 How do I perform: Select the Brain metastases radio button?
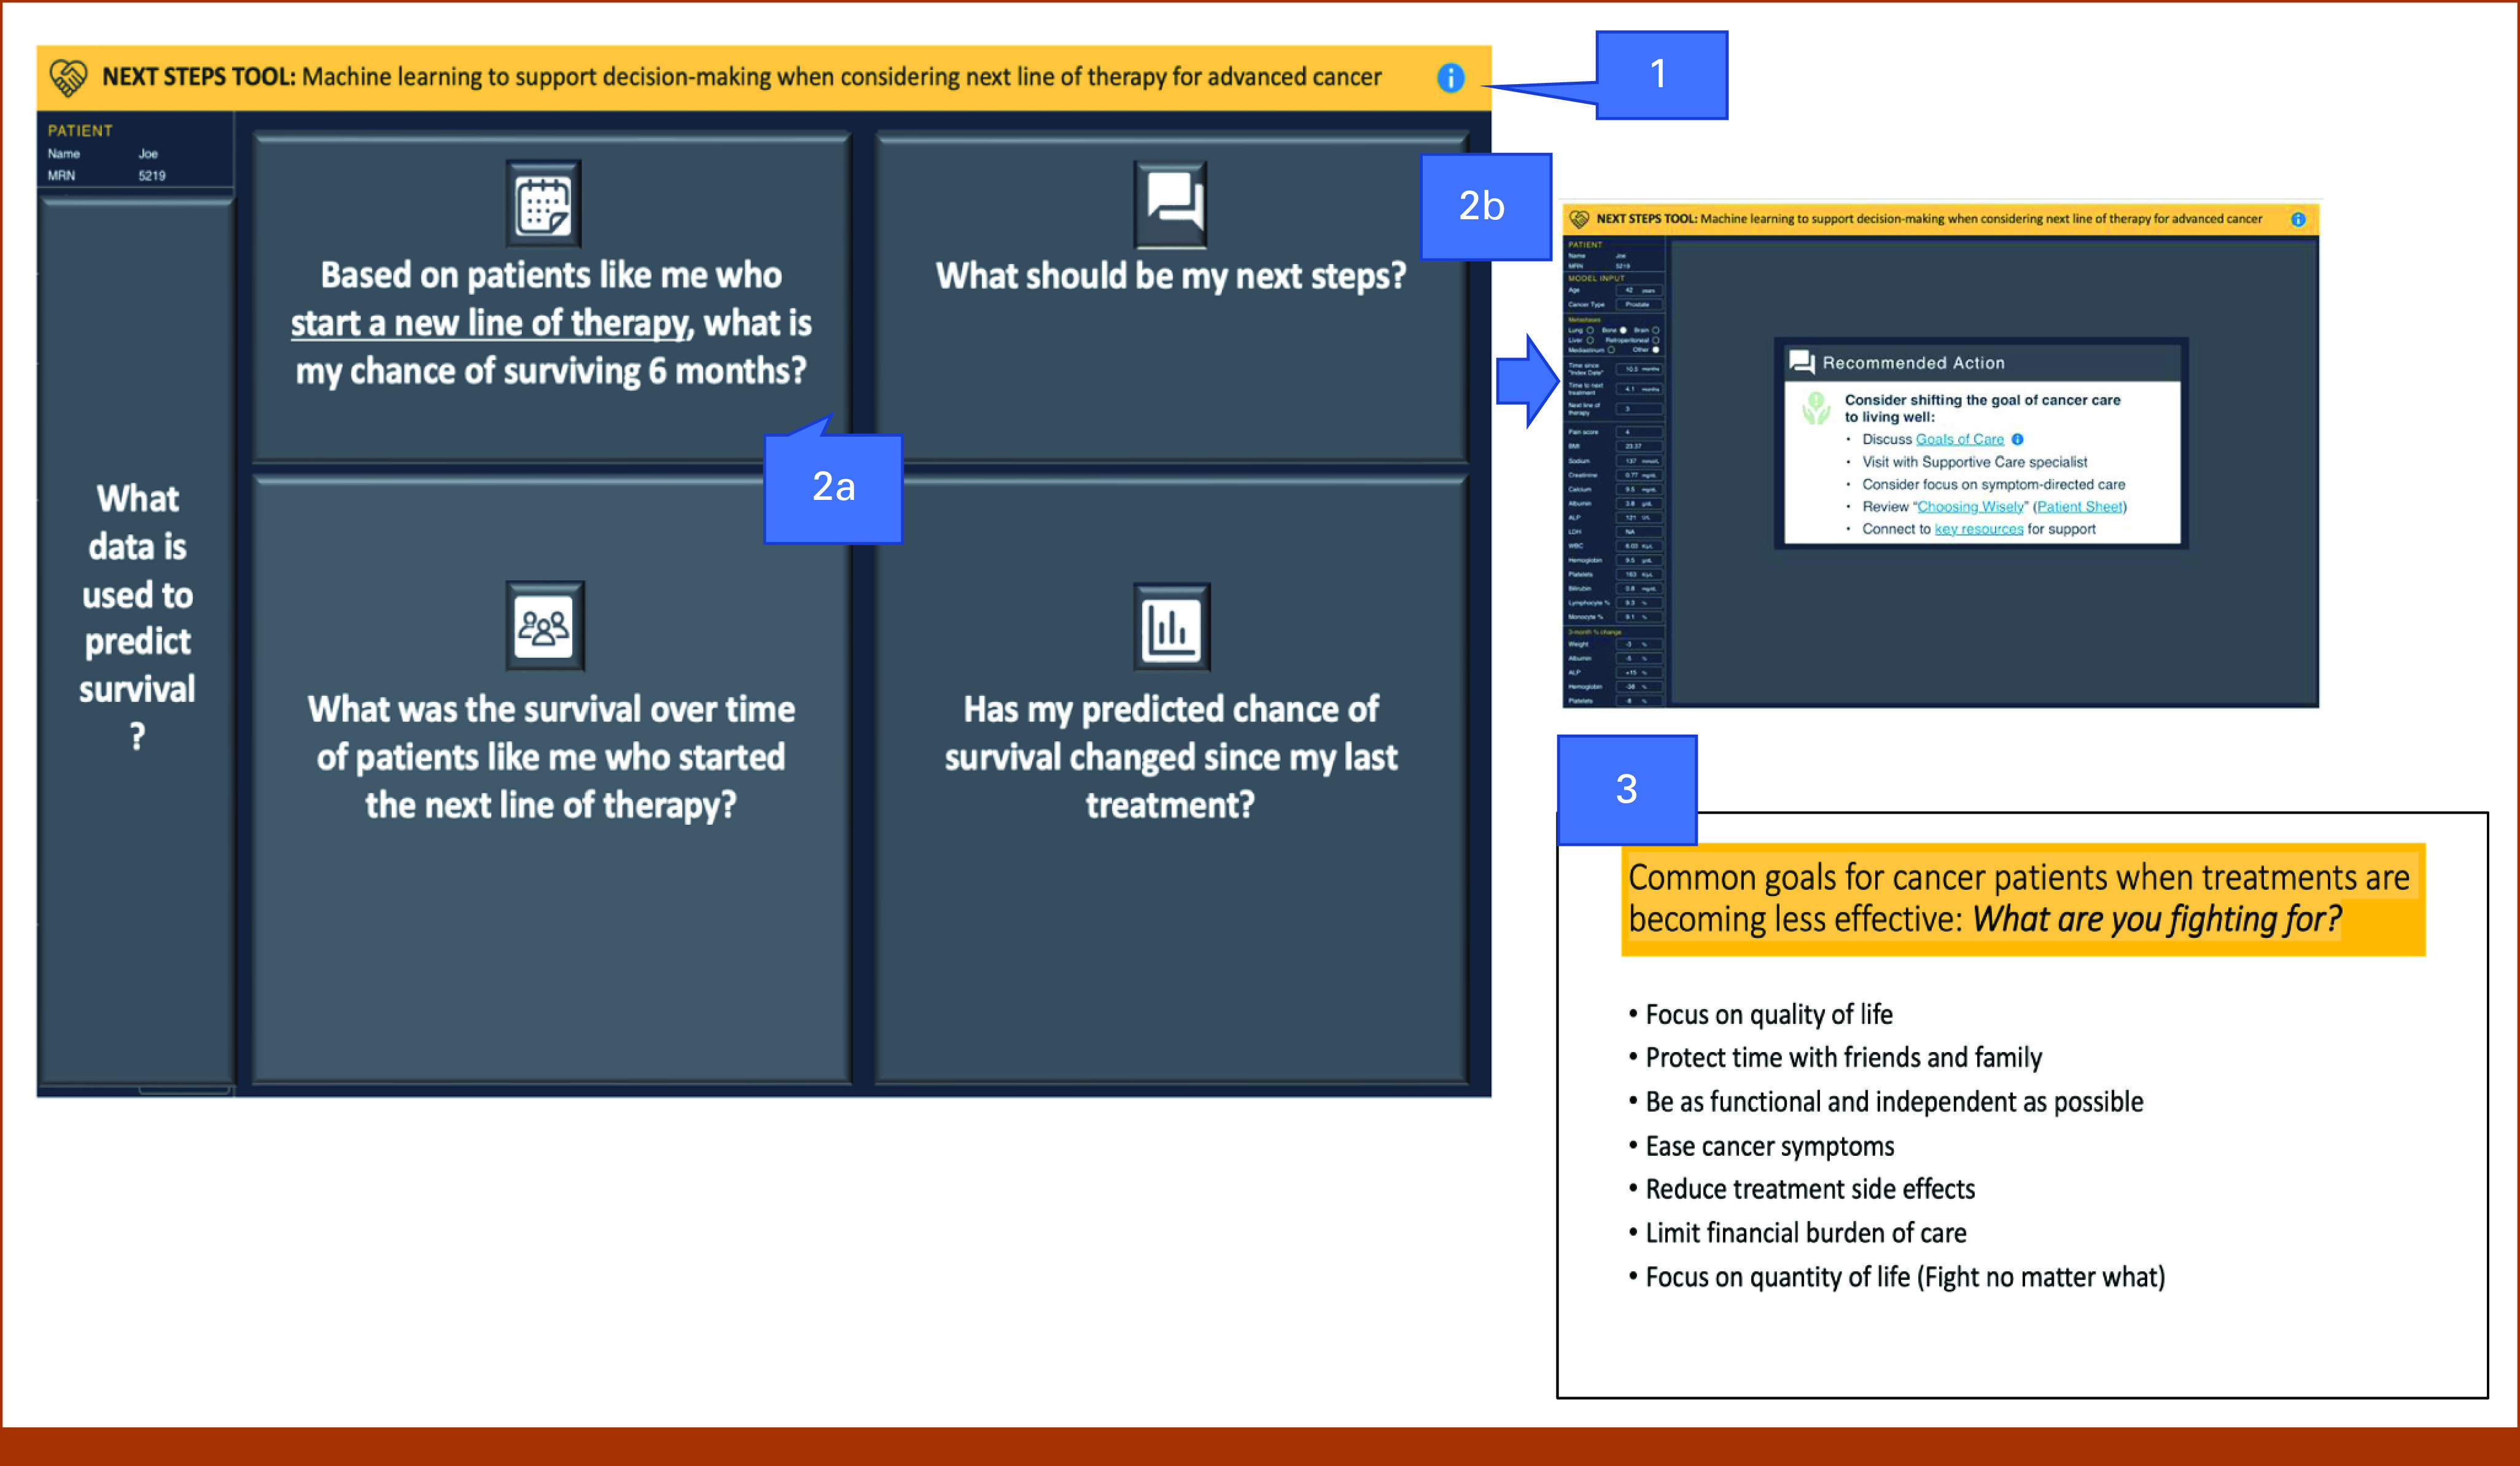pos(1655,330)
